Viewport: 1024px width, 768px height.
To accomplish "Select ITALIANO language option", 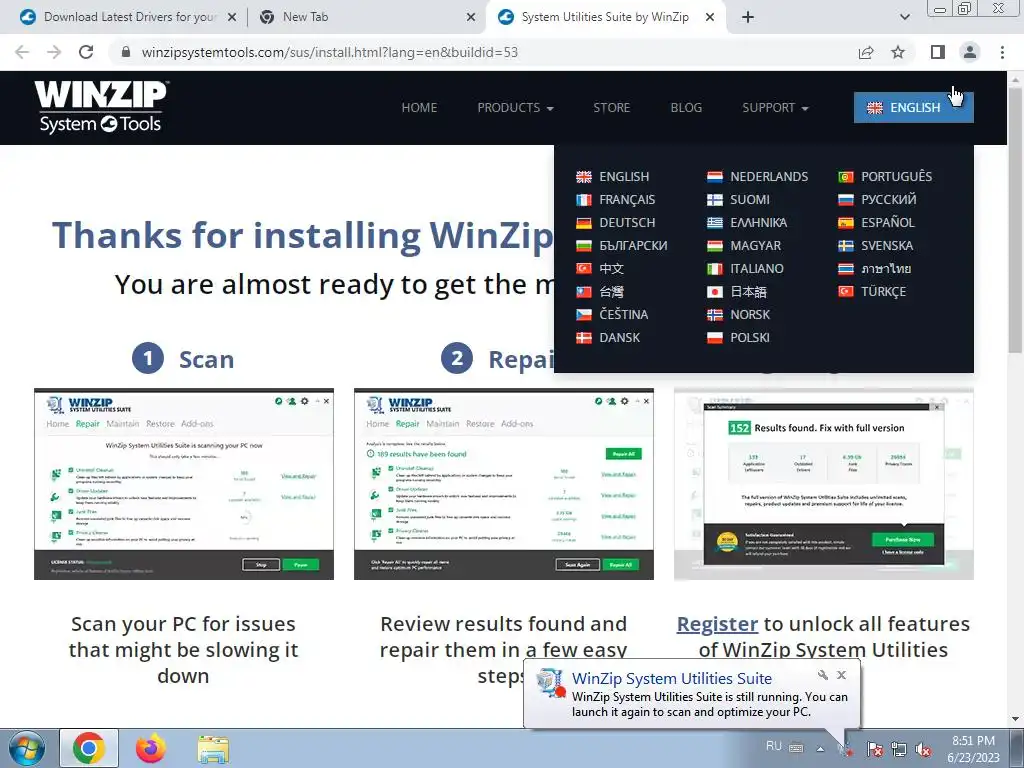I will pyautogui.click(x=745, y=268).
